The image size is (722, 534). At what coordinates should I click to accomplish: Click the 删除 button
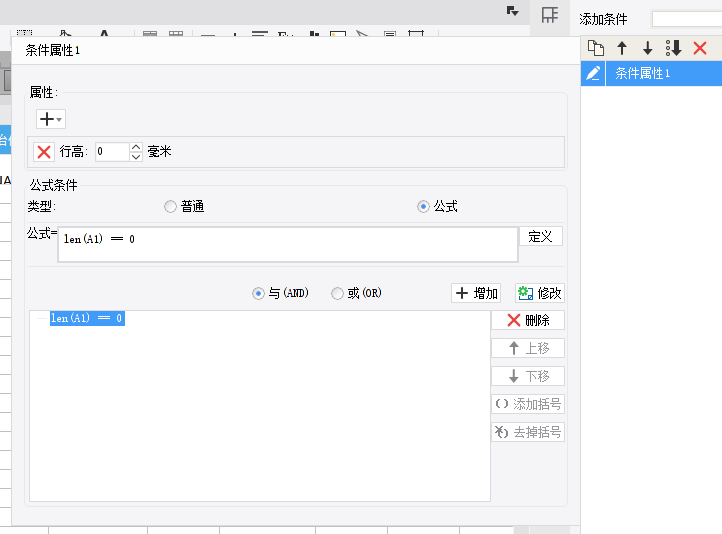528,320
